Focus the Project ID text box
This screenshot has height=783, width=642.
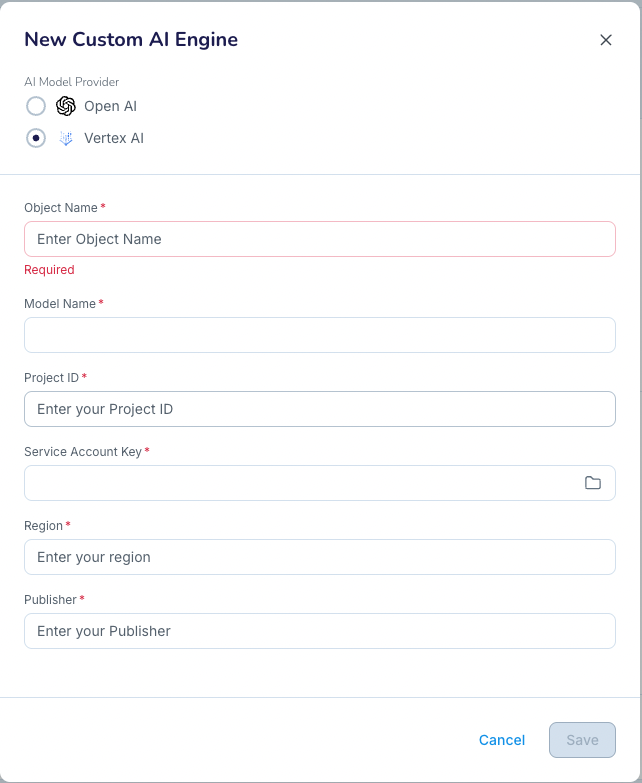[x=319, y=409]
